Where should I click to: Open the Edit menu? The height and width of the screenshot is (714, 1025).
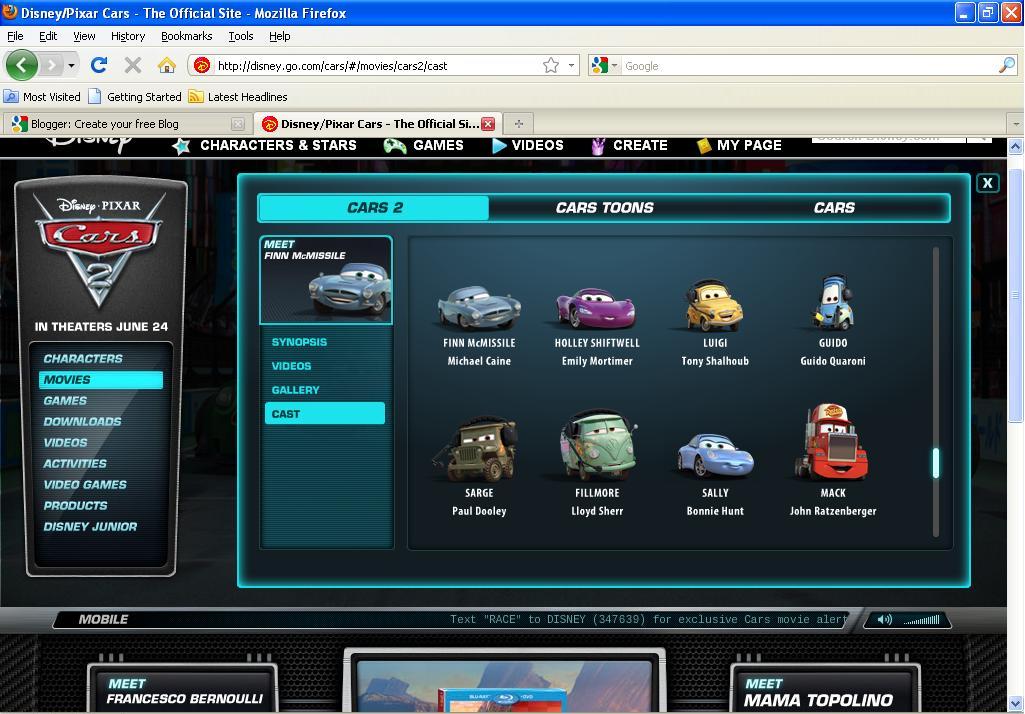click(x=48, y=36)
